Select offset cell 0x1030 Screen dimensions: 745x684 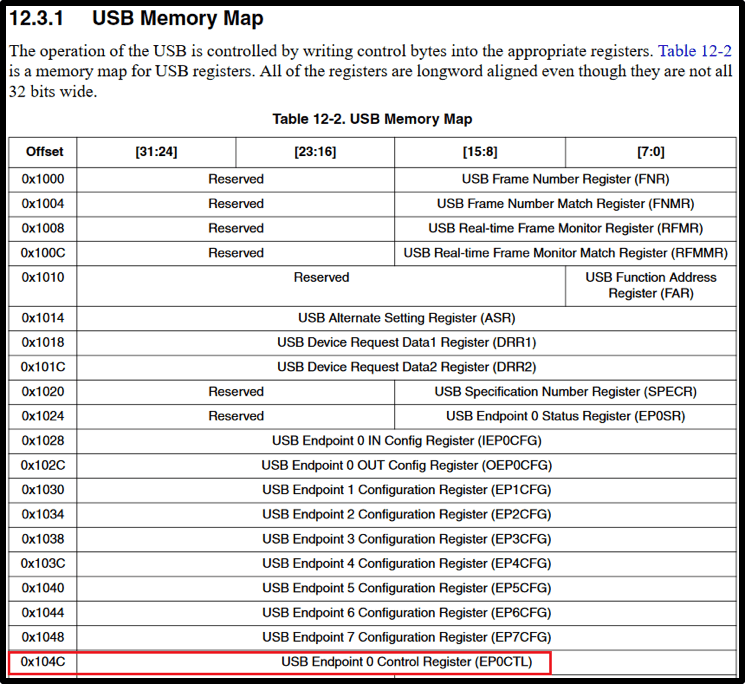tap(43, 490)
